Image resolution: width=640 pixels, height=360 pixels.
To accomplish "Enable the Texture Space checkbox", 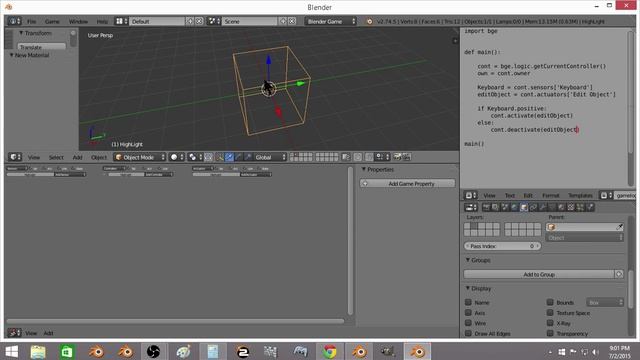I will point(550,313).
